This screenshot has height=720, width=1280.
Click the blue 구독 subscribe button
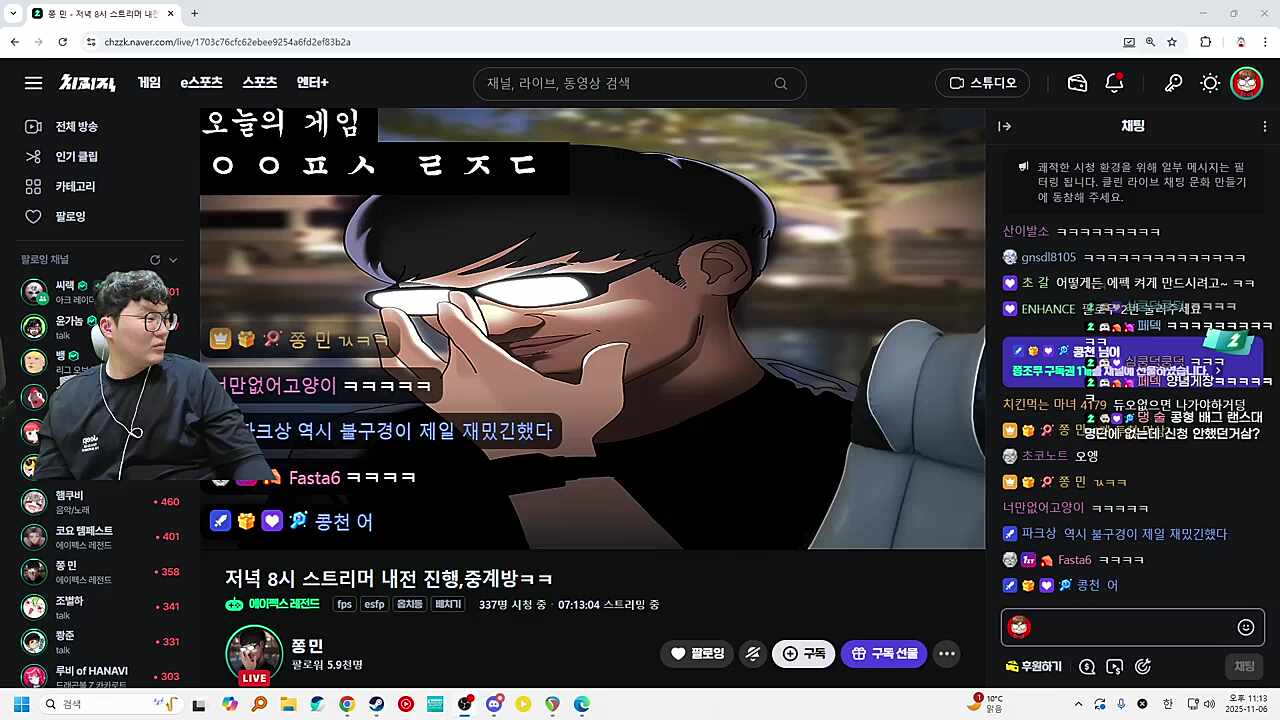point(803,653)
